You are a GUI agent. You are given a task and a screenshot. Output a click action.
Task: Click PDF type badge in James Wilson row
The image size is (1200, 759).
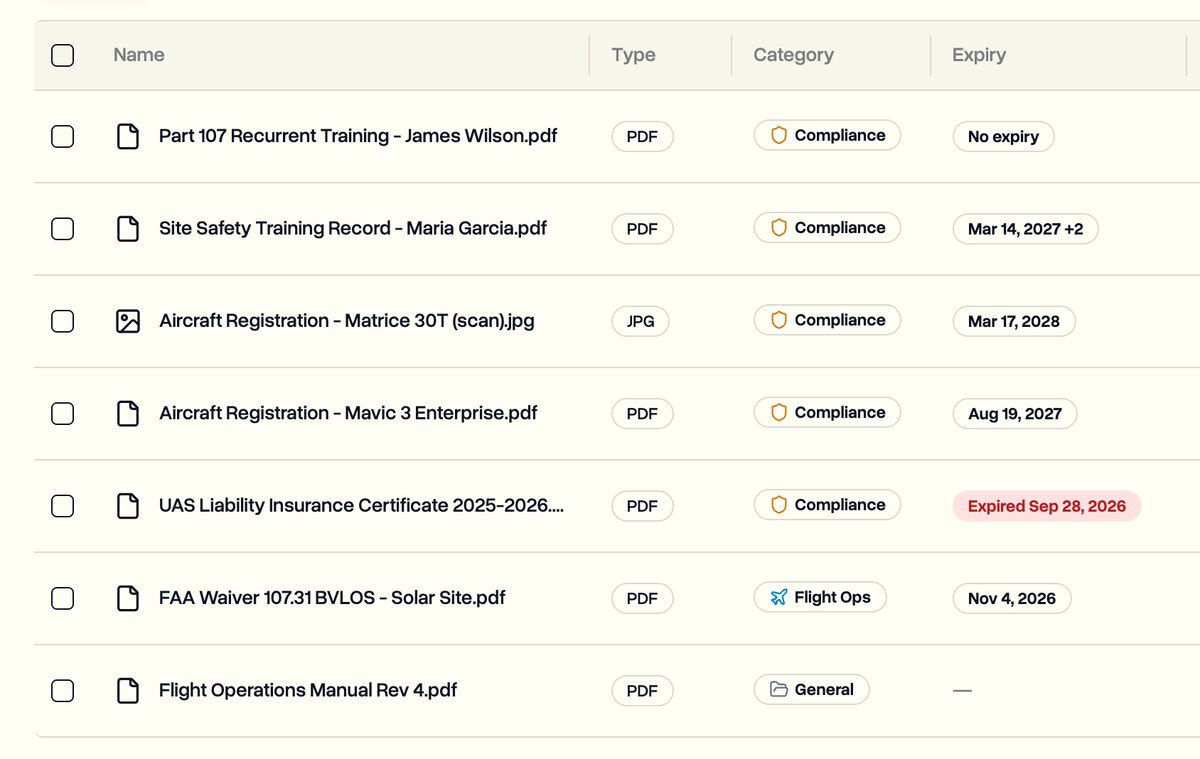[x=642, y=137]
